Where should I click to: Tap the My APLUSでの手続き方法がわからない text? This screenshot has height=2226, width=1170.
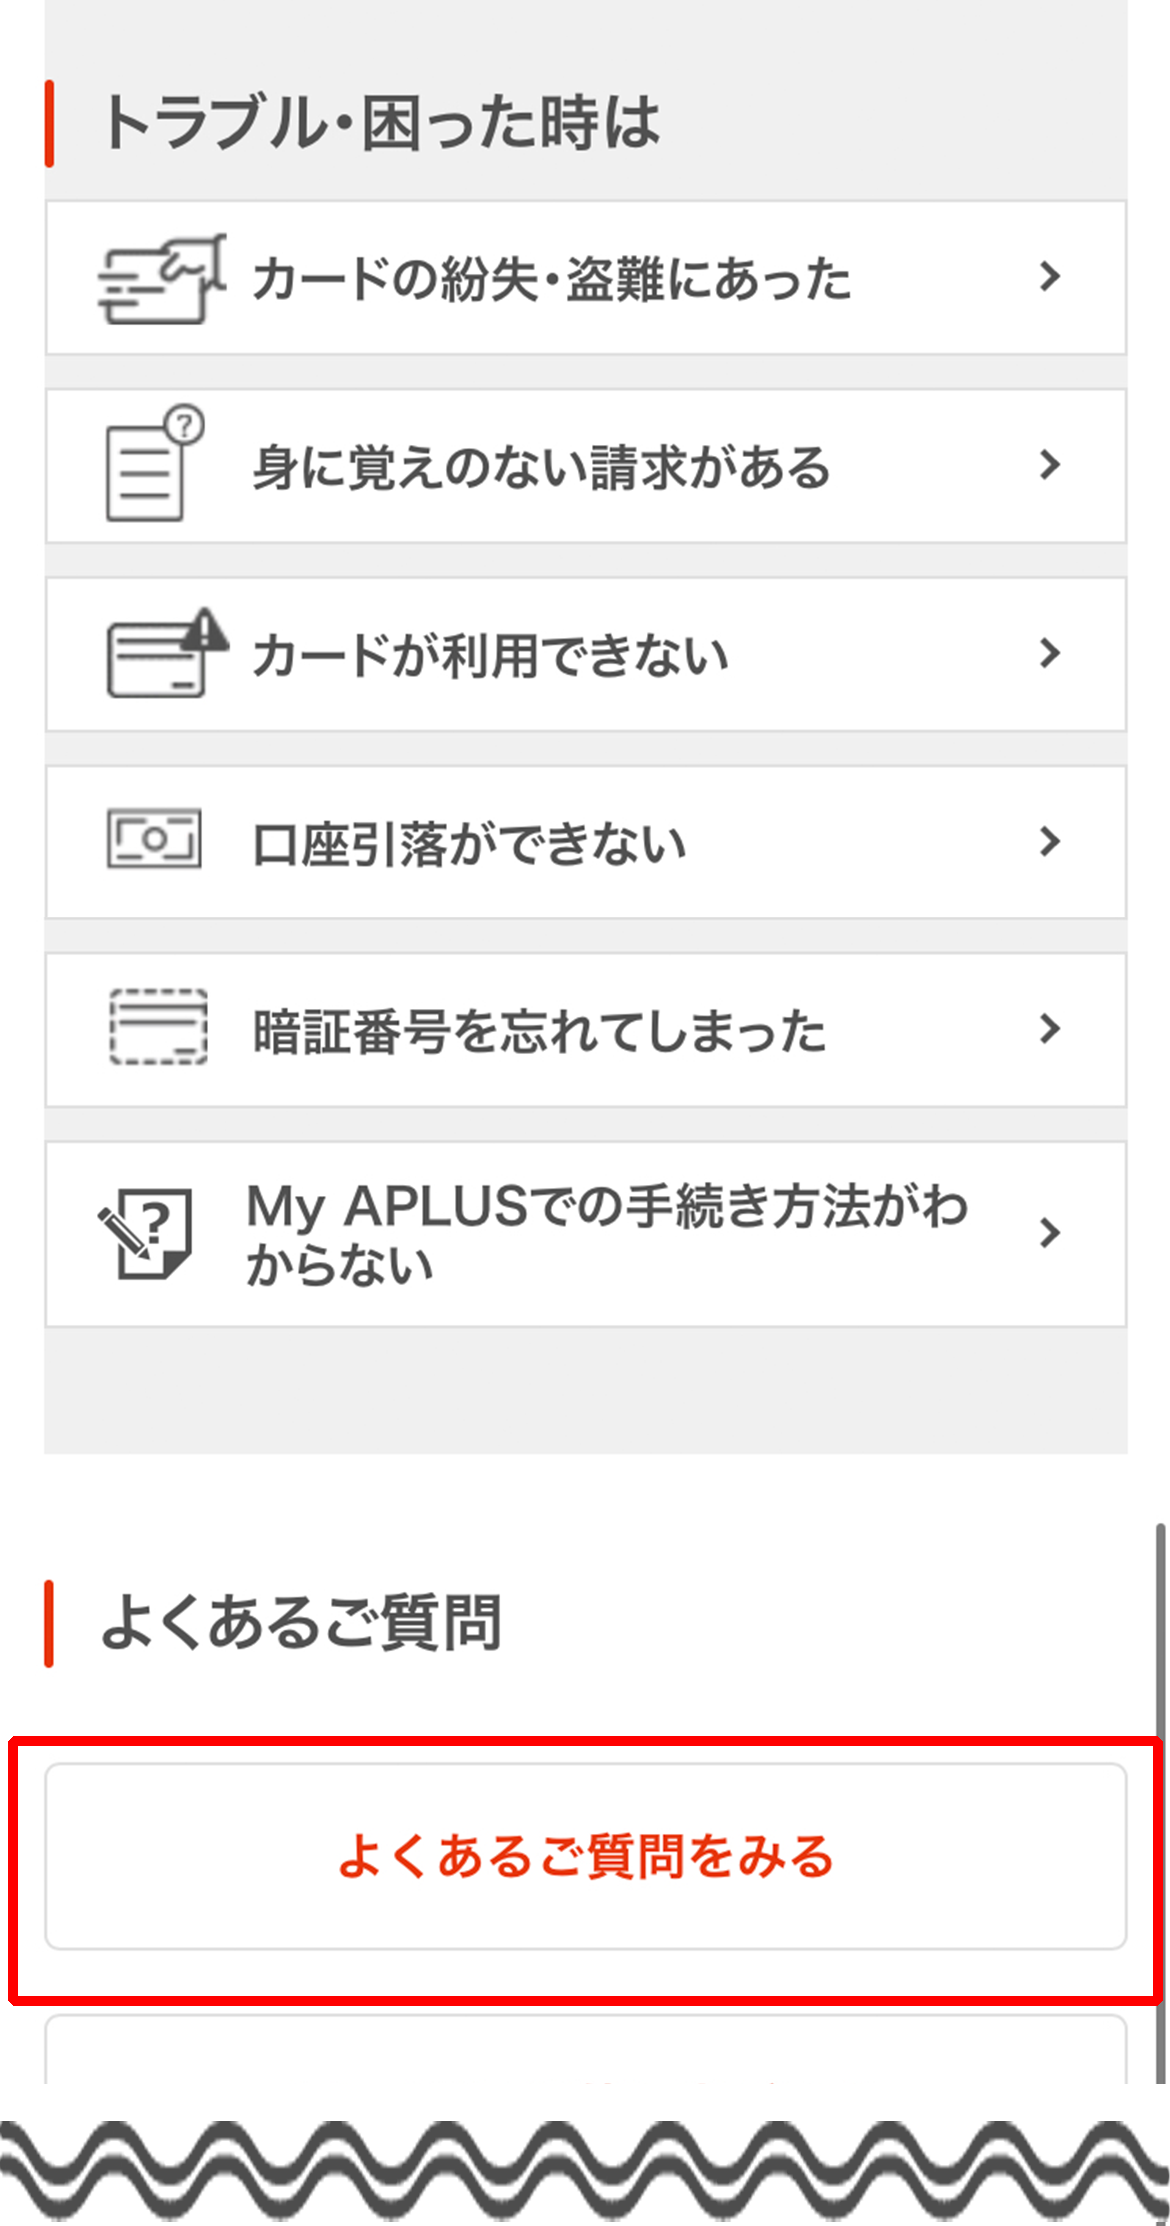point(606,1234)
